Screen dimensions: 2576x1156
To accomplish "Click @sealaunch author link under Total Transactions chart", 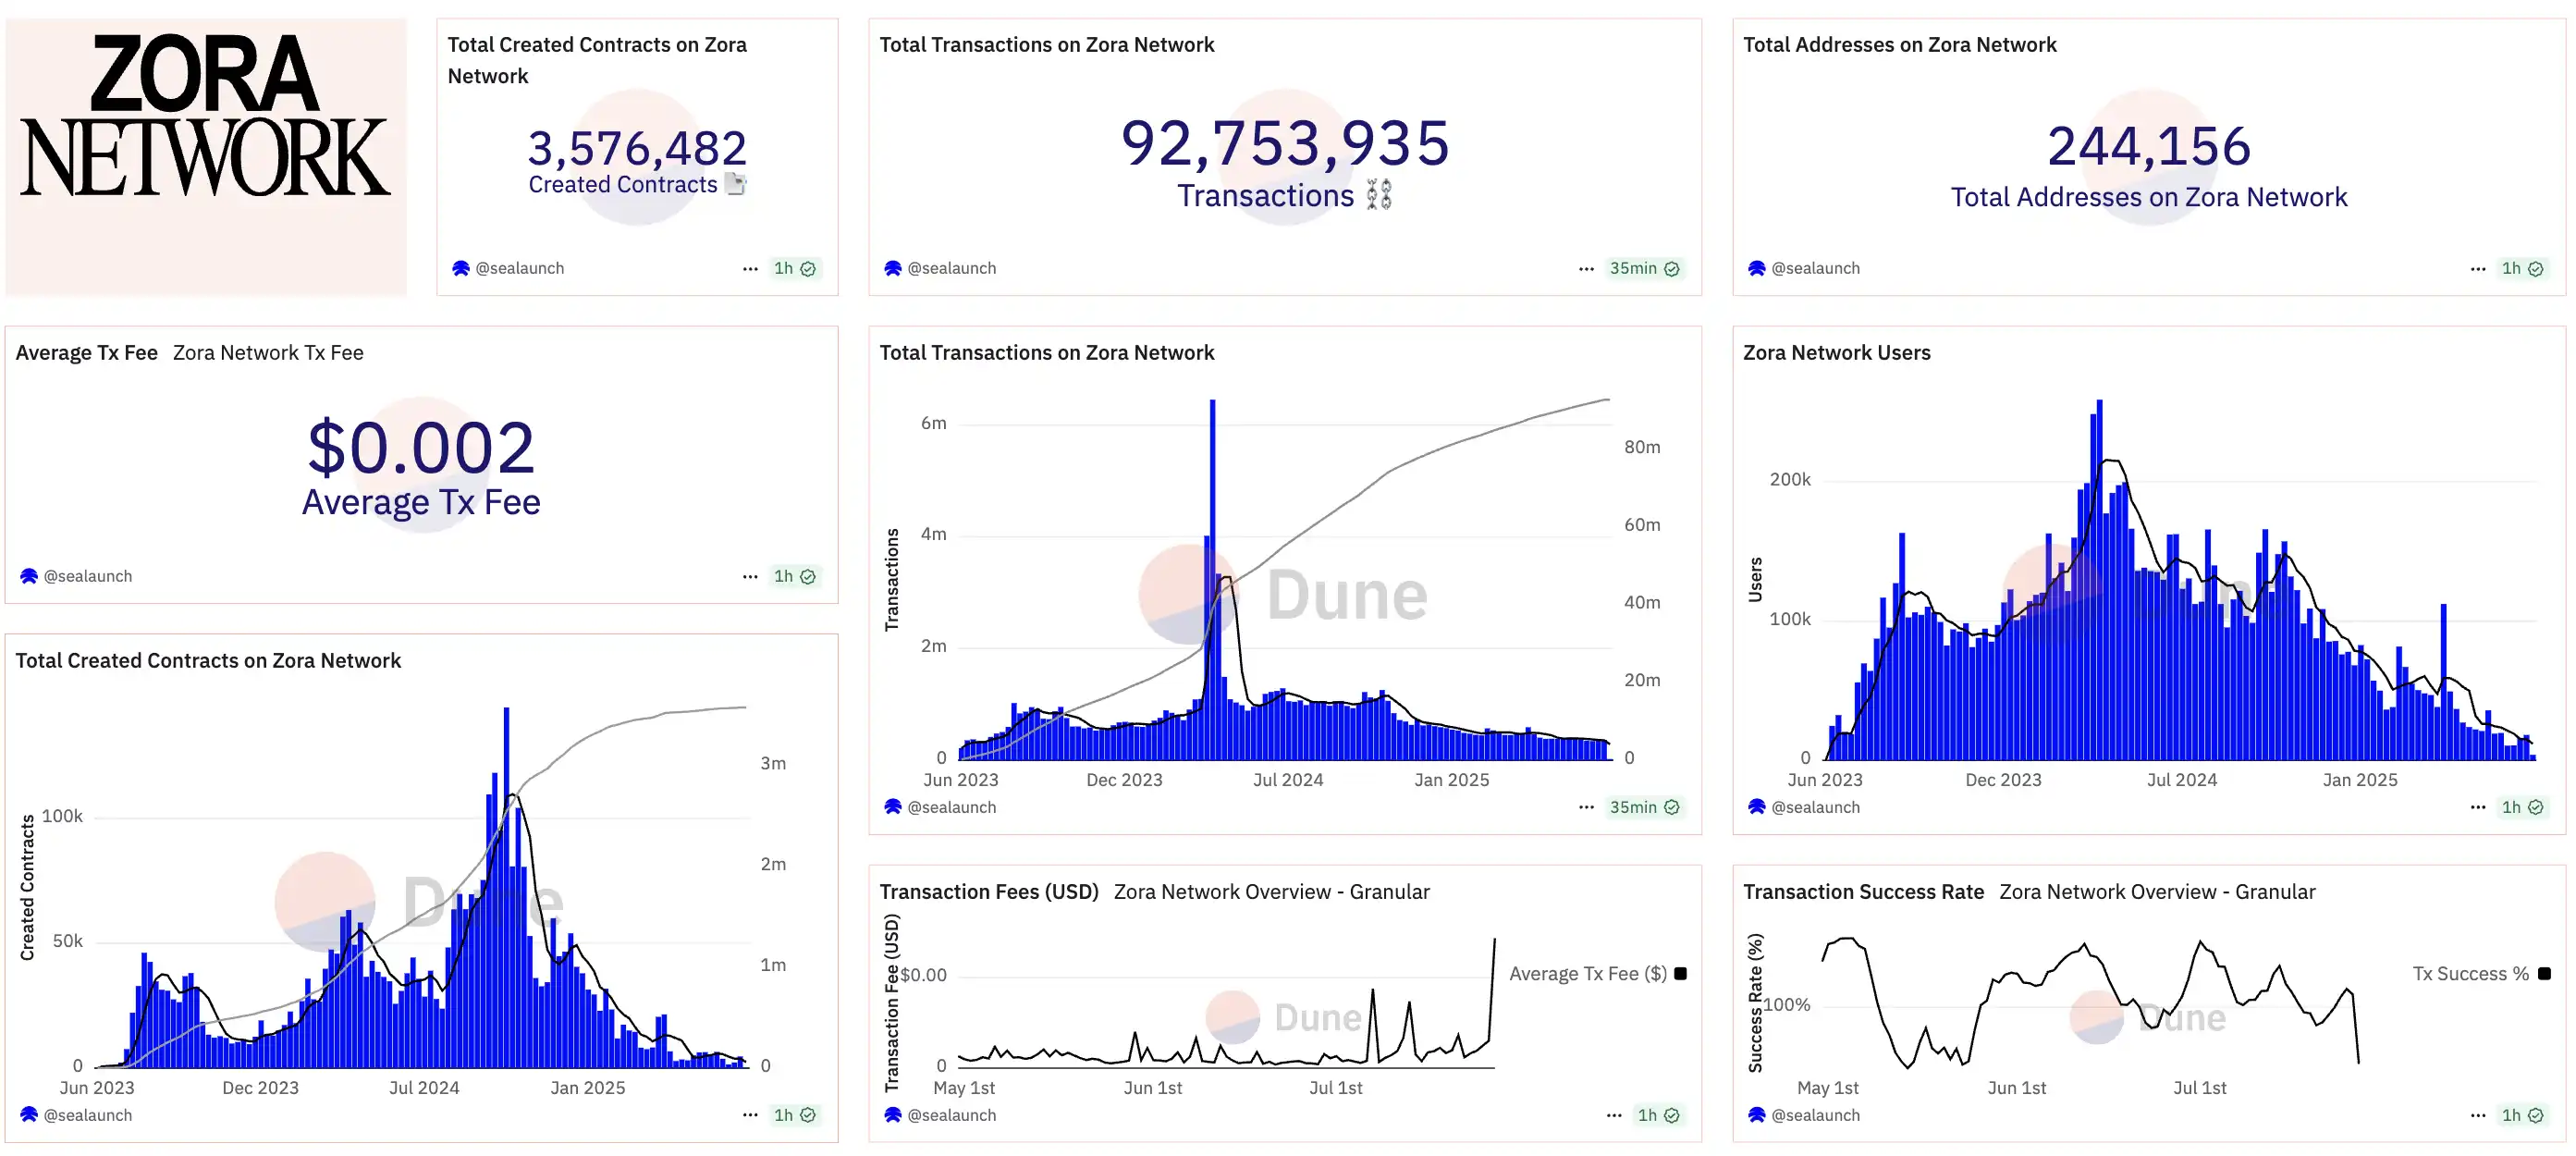I will coord(951,807).
